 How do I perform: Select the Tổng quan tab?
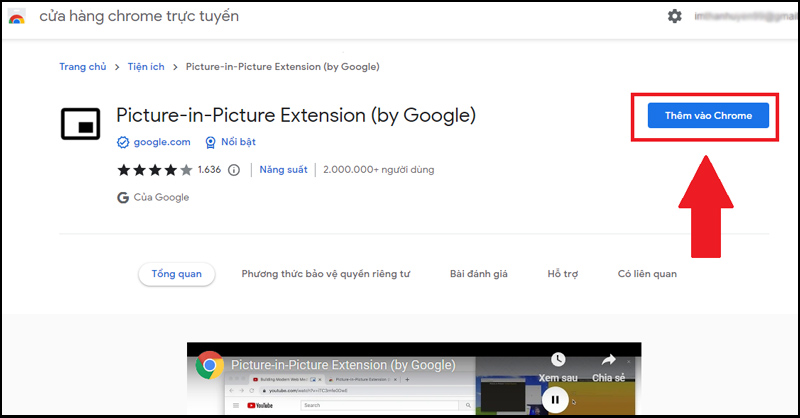pos(177,274)
